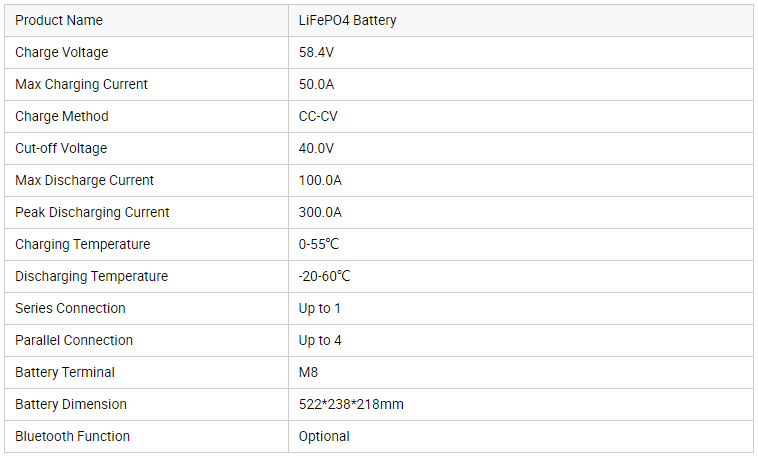This screenshot has width=758, height=458.
Task: Click the "Charge Voltage" row label
Action: pos(62,53)
